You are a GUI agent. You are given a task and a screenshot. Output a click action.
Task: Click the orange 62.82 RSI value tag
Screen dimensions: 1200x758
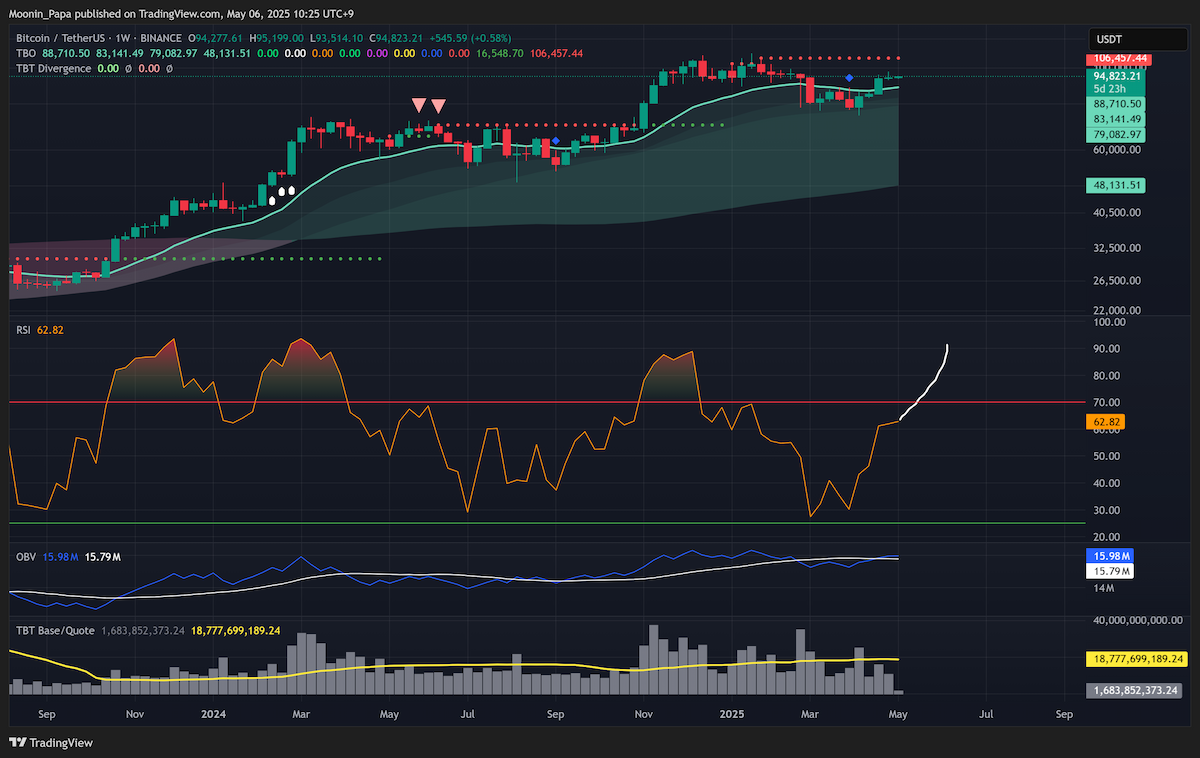point(1105,422)
